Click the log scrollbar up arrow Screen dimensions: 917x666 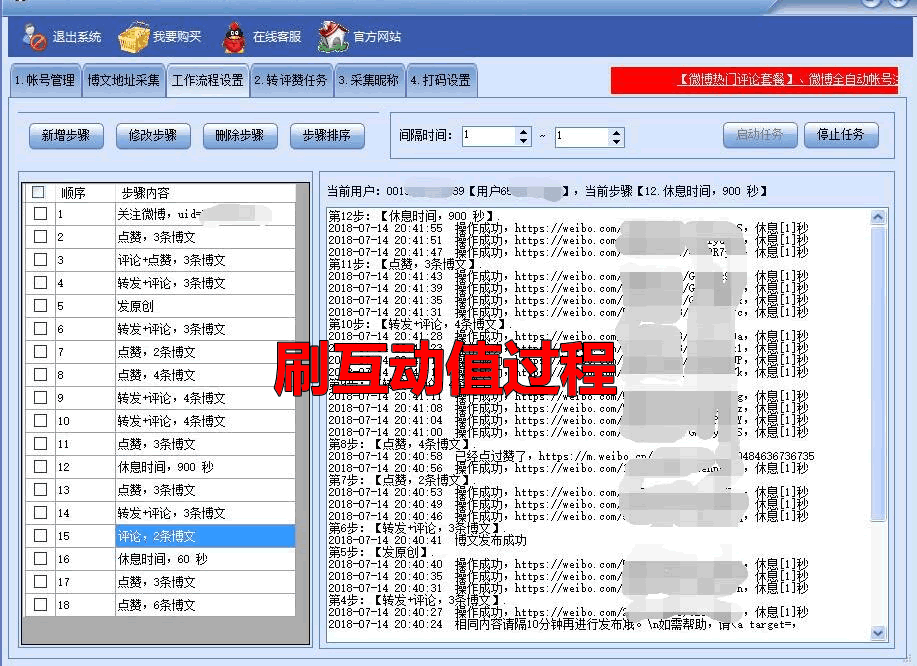click(878, 217)
